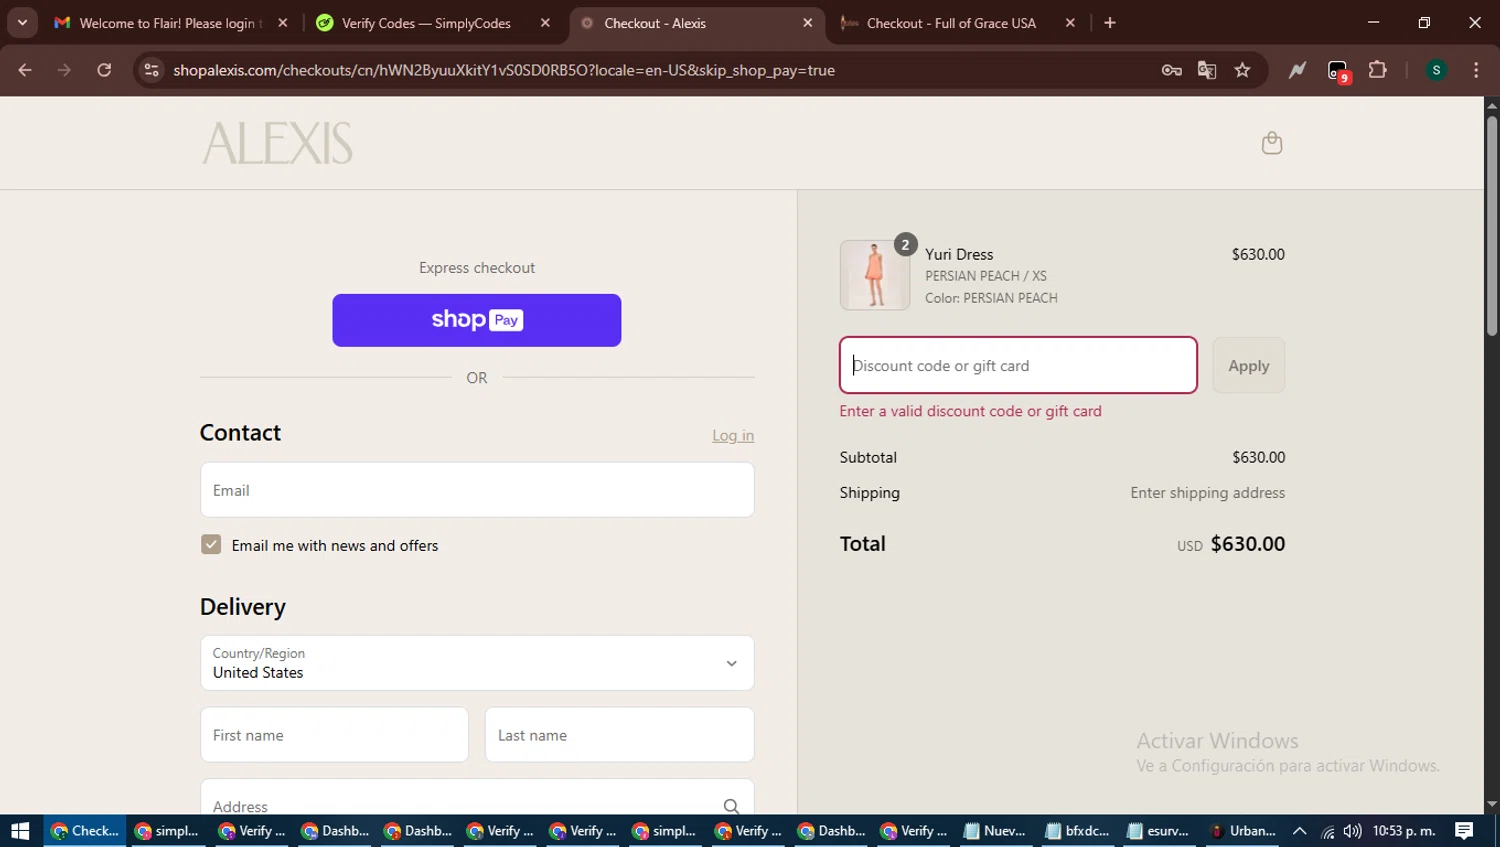Click the lightning bolt extension icon

[1297, 70]
